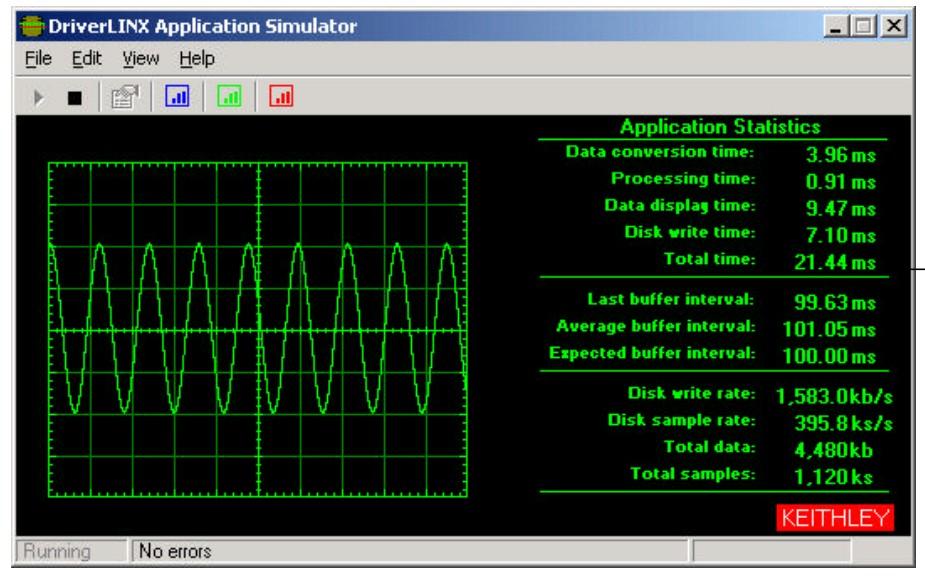This screenshot has height=577, width=925.
Task: Click the KEITHLEY logo
Action: click(835, 518)
